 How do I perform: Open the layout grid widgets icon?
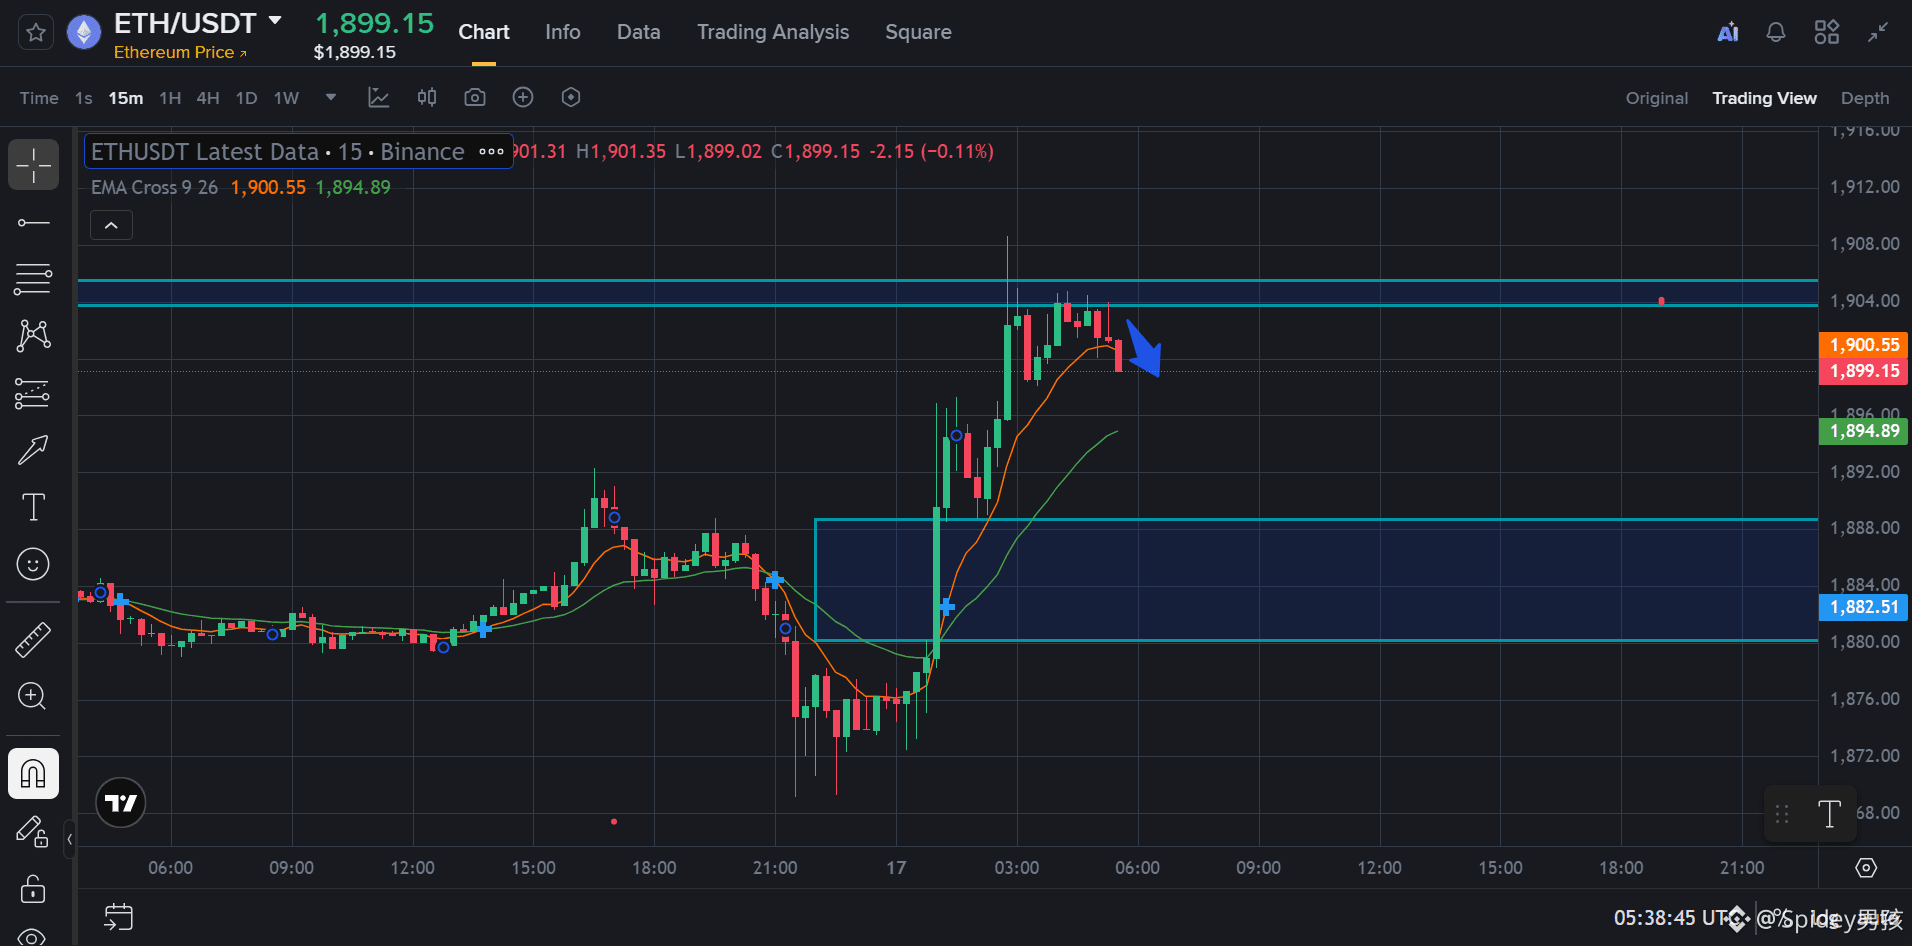[x=1827, y=33]
